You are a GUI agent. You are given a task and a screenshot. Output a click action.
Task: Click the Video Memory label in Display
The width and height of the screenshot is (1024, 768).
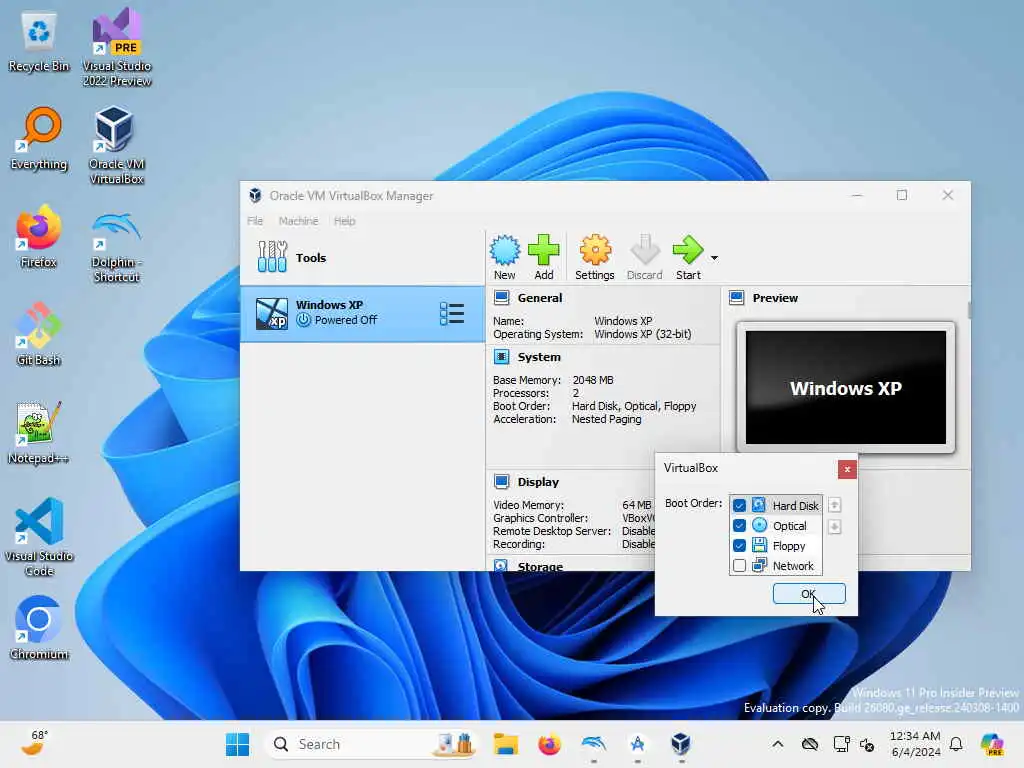[x=528, y=505]
